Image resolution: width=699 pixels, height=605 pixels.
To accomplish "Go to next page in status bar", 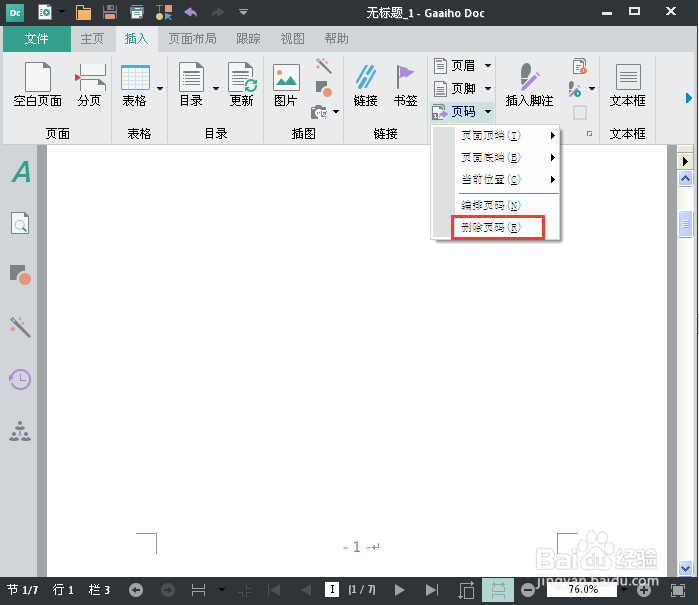I will coord(399,590).
